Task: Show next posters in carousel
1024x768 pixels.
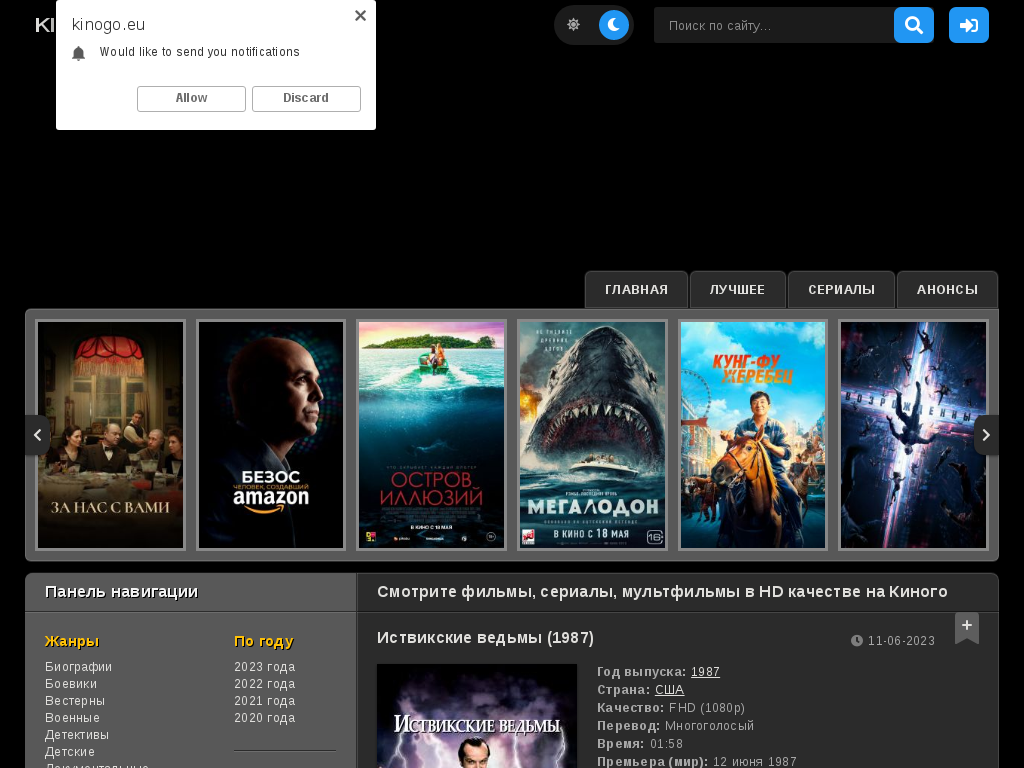Action: (x=986, y=435)
